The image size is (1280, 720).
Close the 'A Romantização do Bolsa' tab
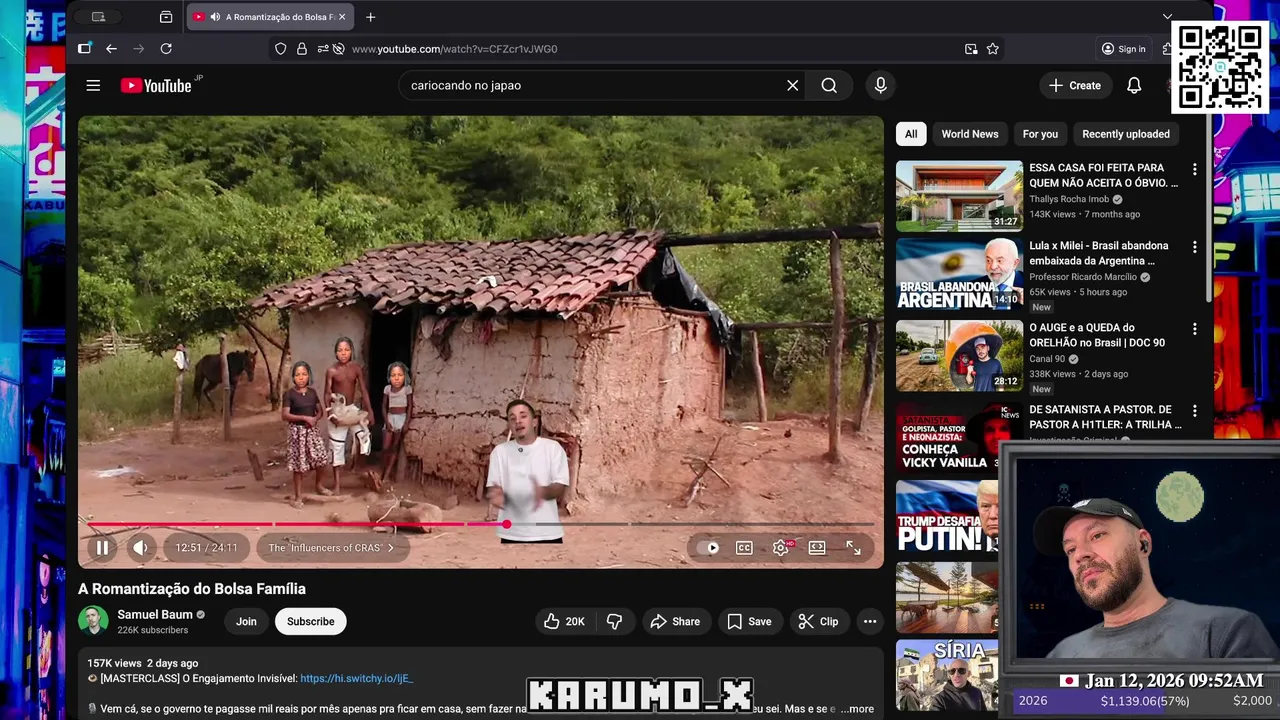coord(342,17)
